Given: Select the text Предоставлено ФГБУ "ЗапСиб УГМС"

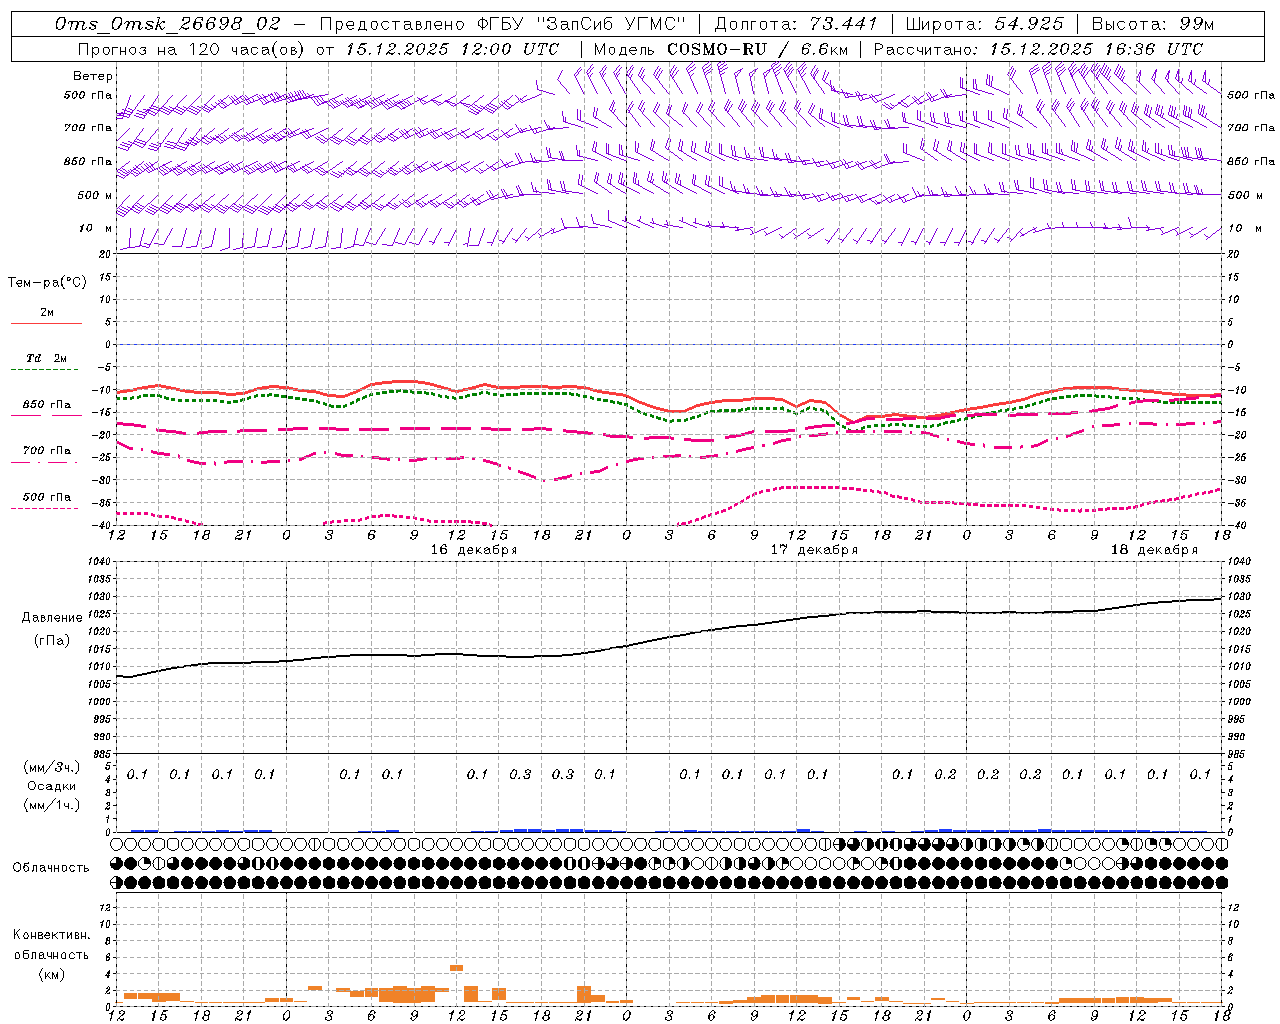Looking at the screenshot, I should point(503,24).
